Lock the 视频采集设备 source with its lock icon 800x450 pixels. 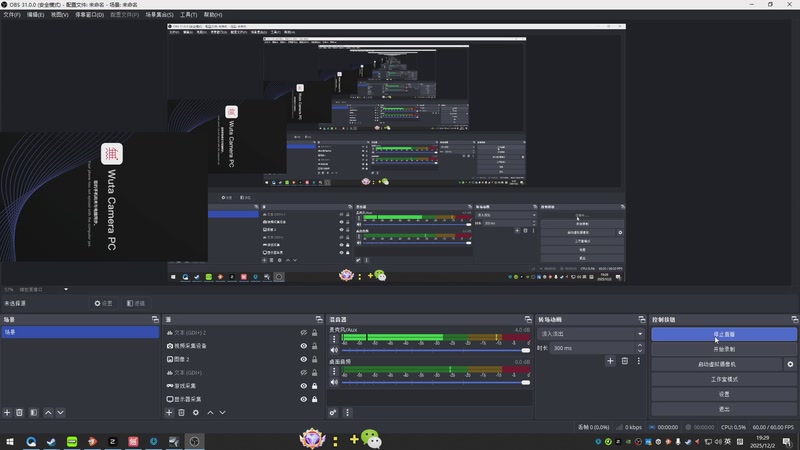314,346
